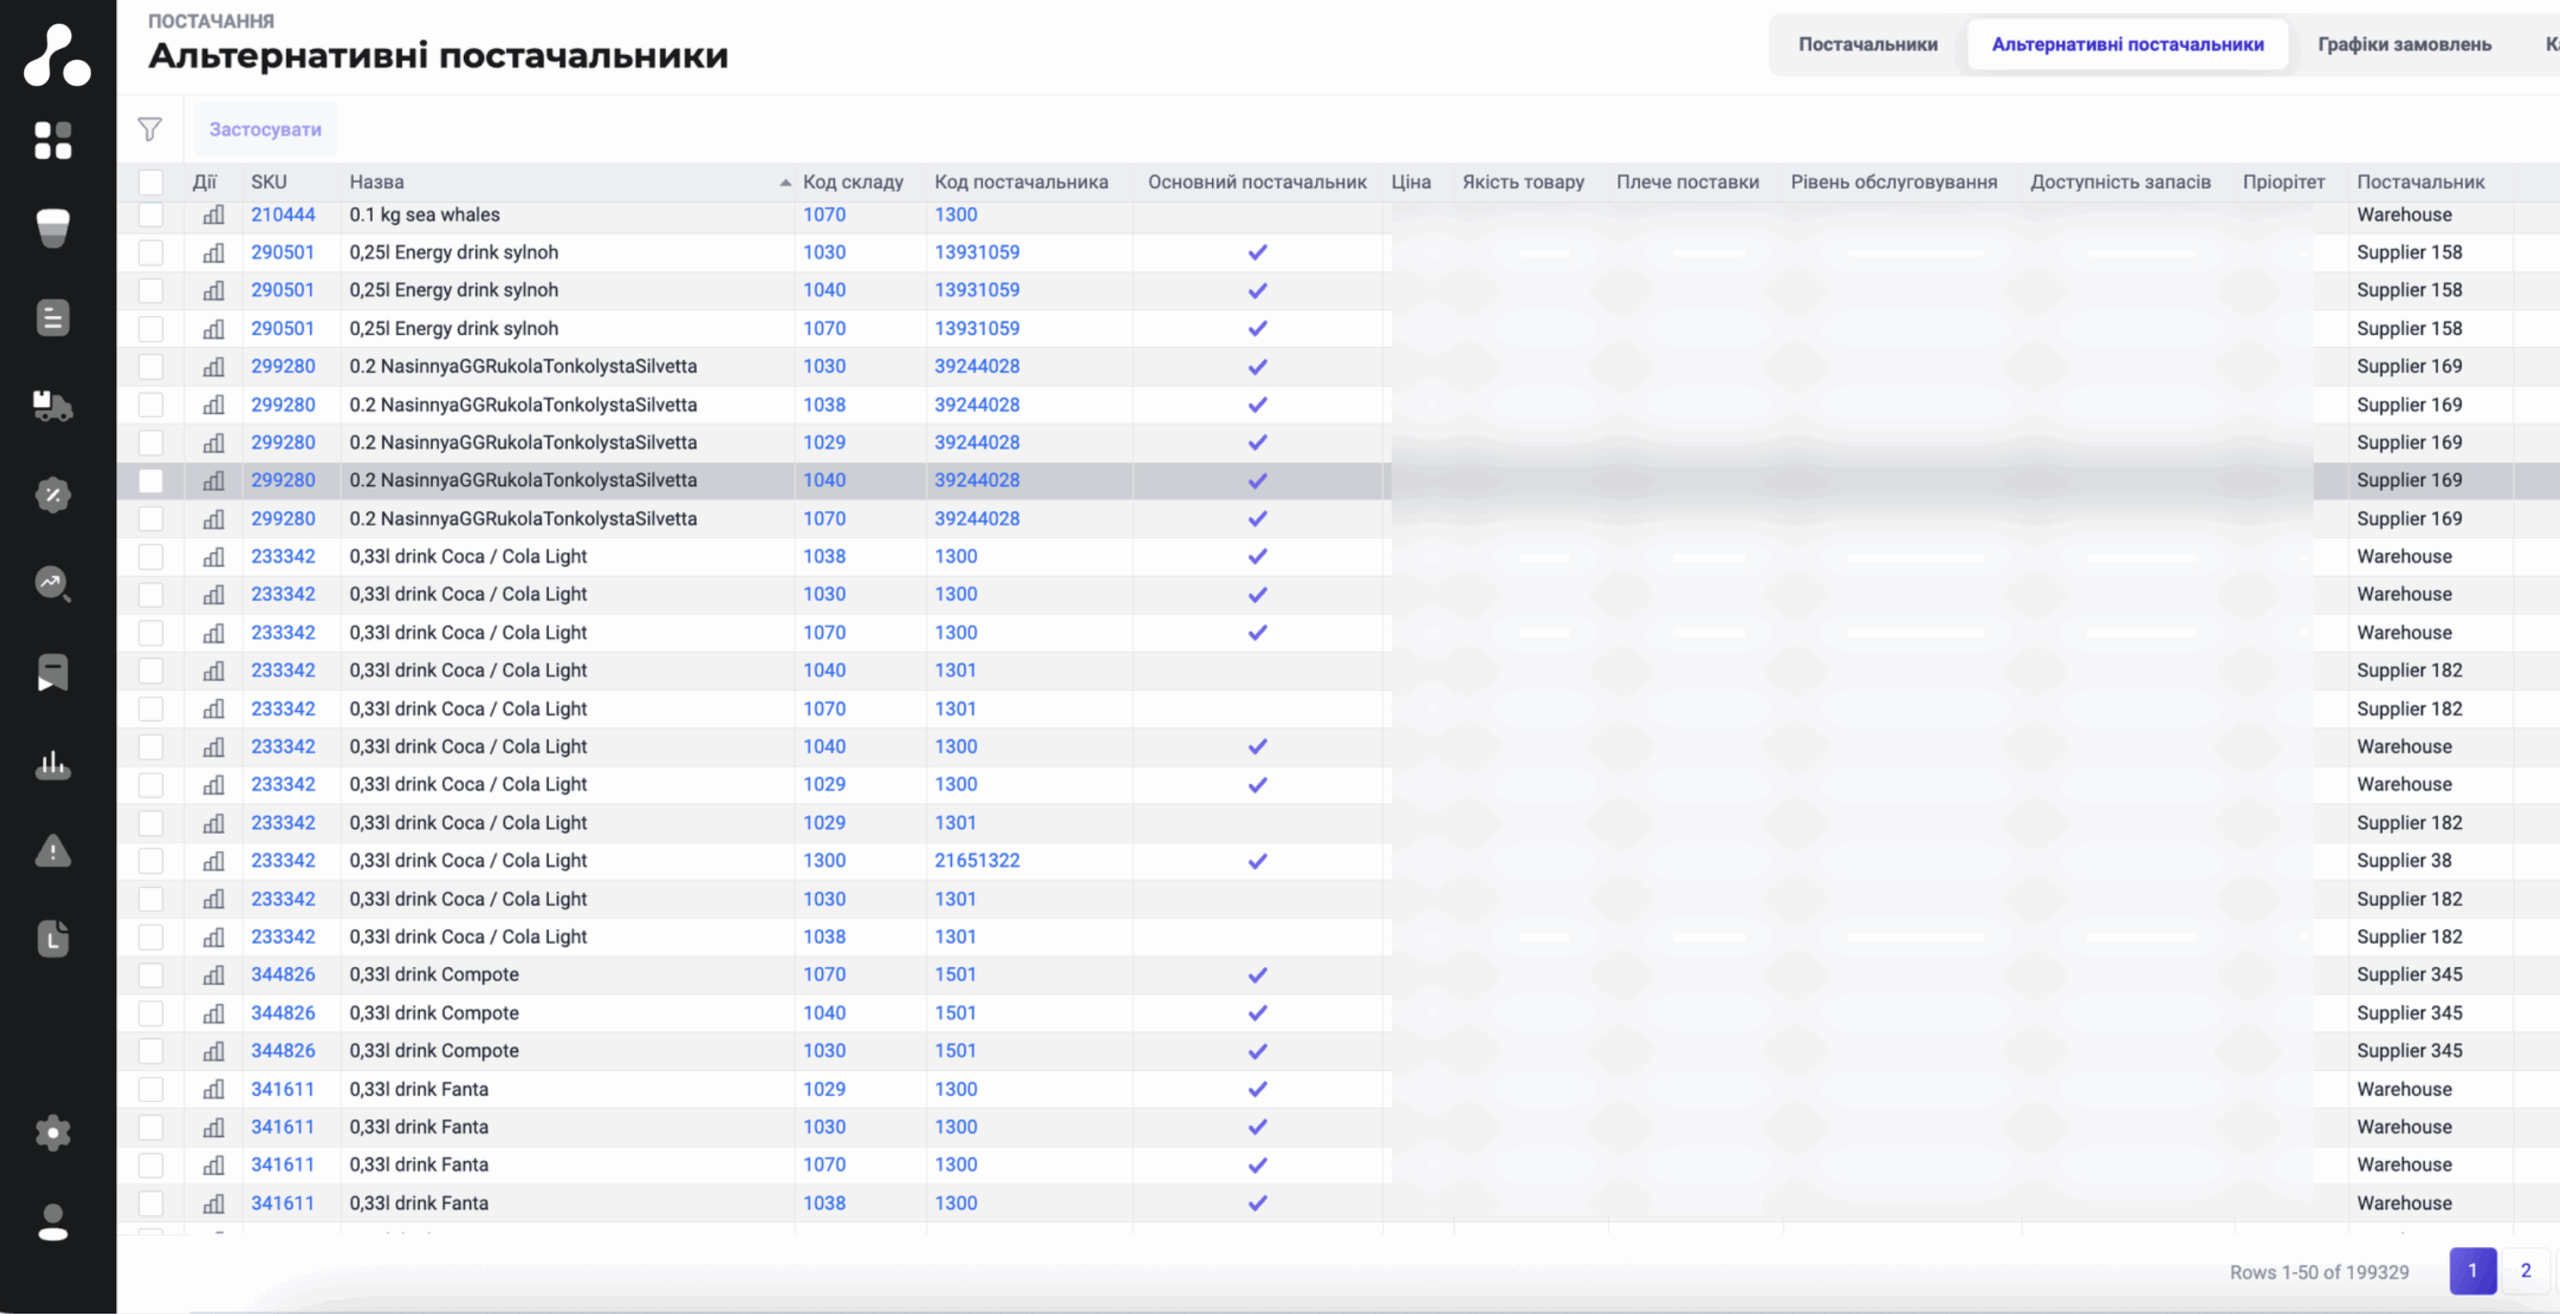The width and height of the screenshot is (2560, 1314).
Task: Click the Постачальник column header
Action: 2420,182
